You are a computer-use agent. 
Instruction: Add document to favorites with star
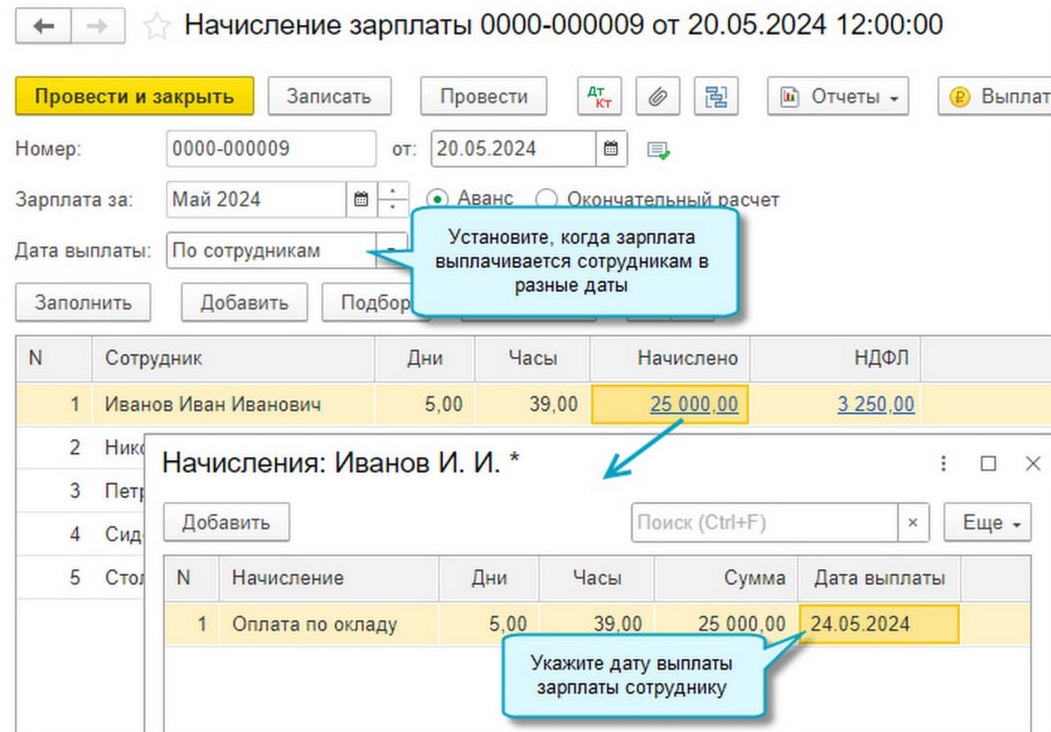pos(157,27)
